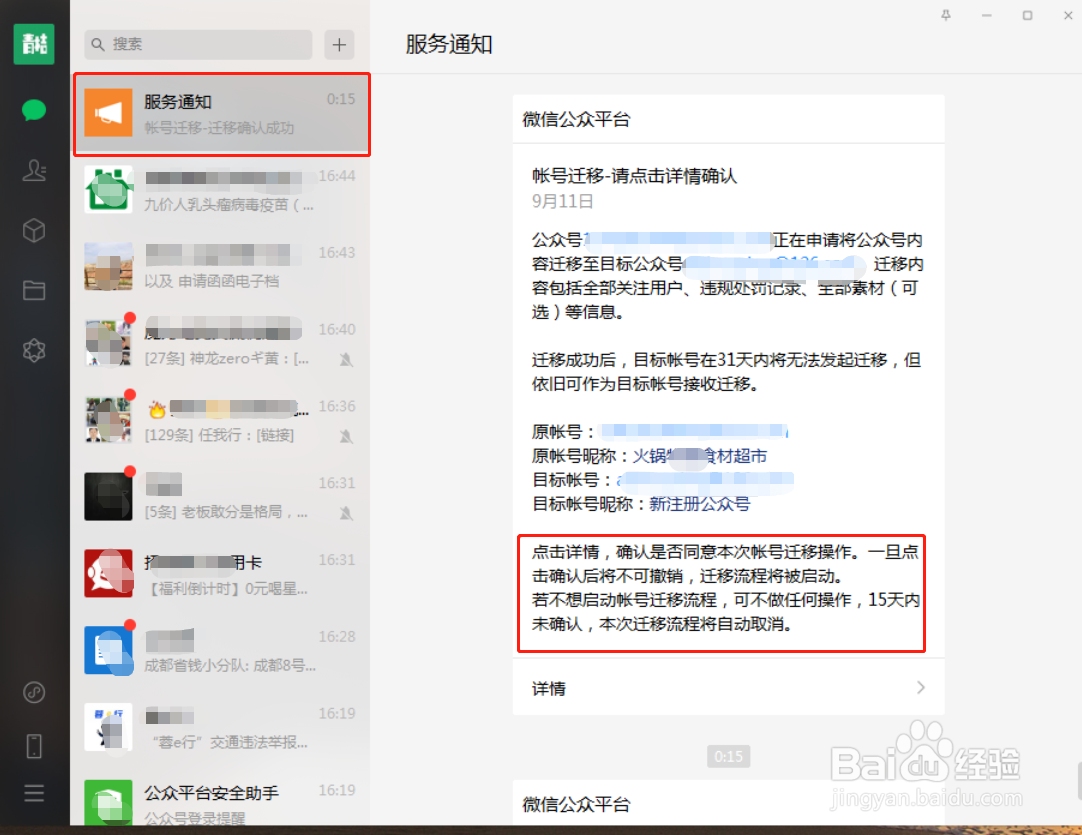Viewport: 1082px width, 835px height.
Task: Click the date 9月11日 in the message
Action: point(562,202)
